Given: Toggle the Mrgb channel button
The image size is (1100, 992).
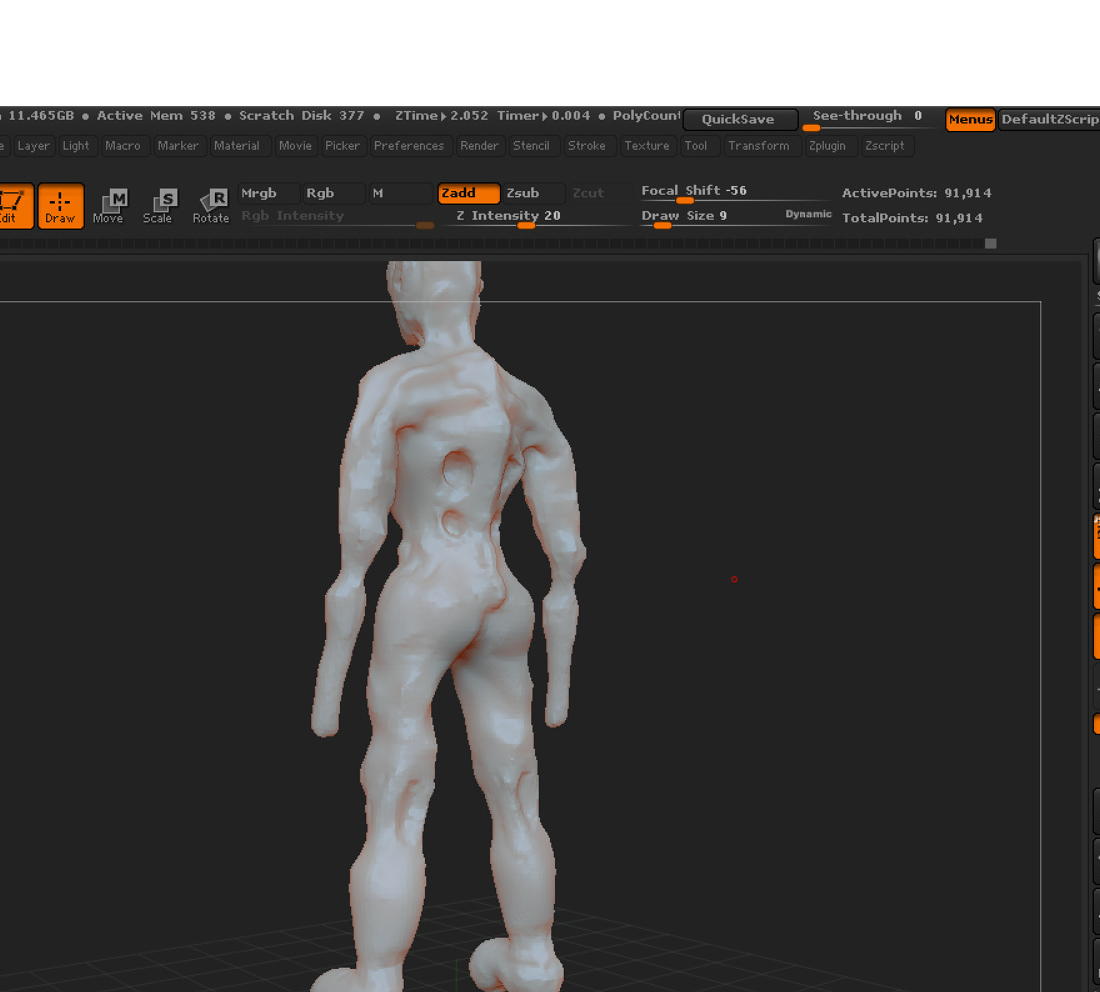Looking at the screenshot, I should 269,193.
